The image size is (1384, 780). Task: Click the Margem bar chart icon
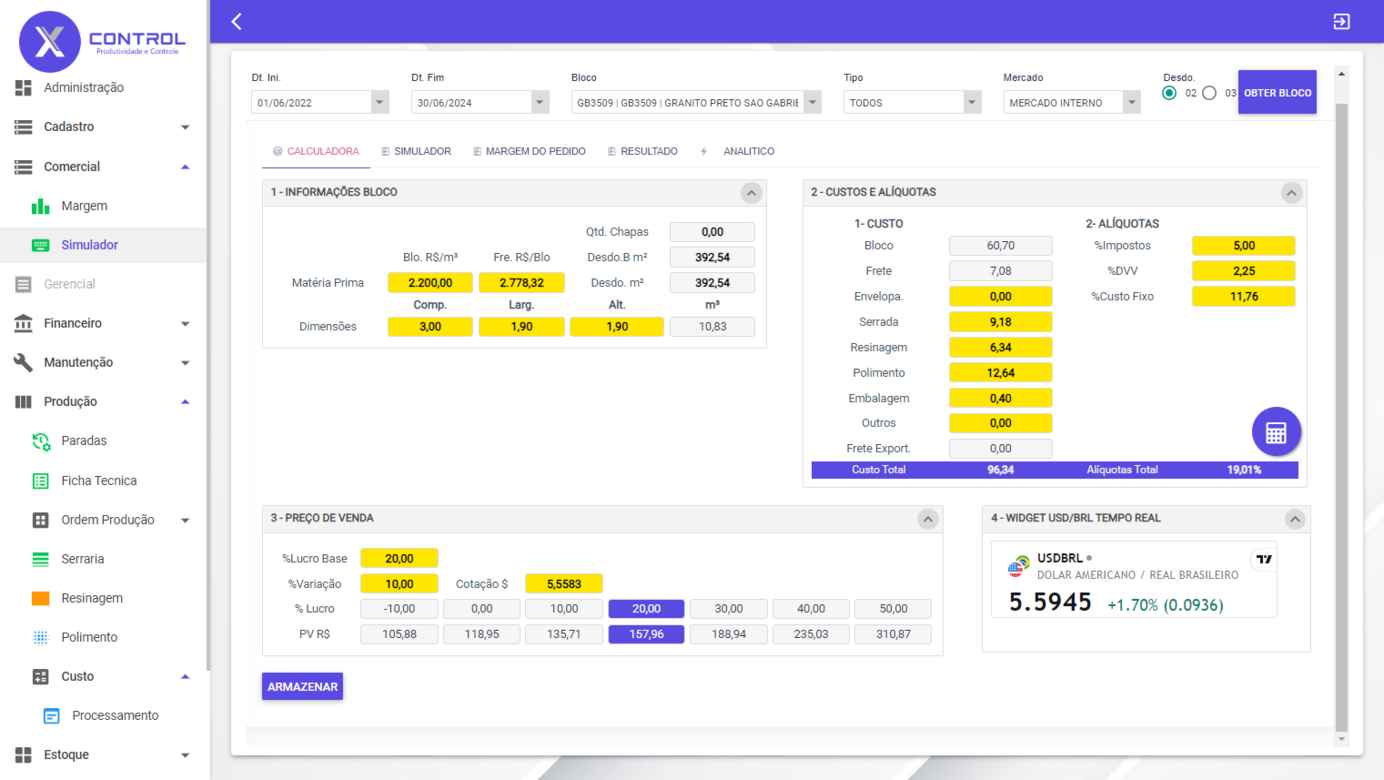pyautogui.click(x=40, y=206)
